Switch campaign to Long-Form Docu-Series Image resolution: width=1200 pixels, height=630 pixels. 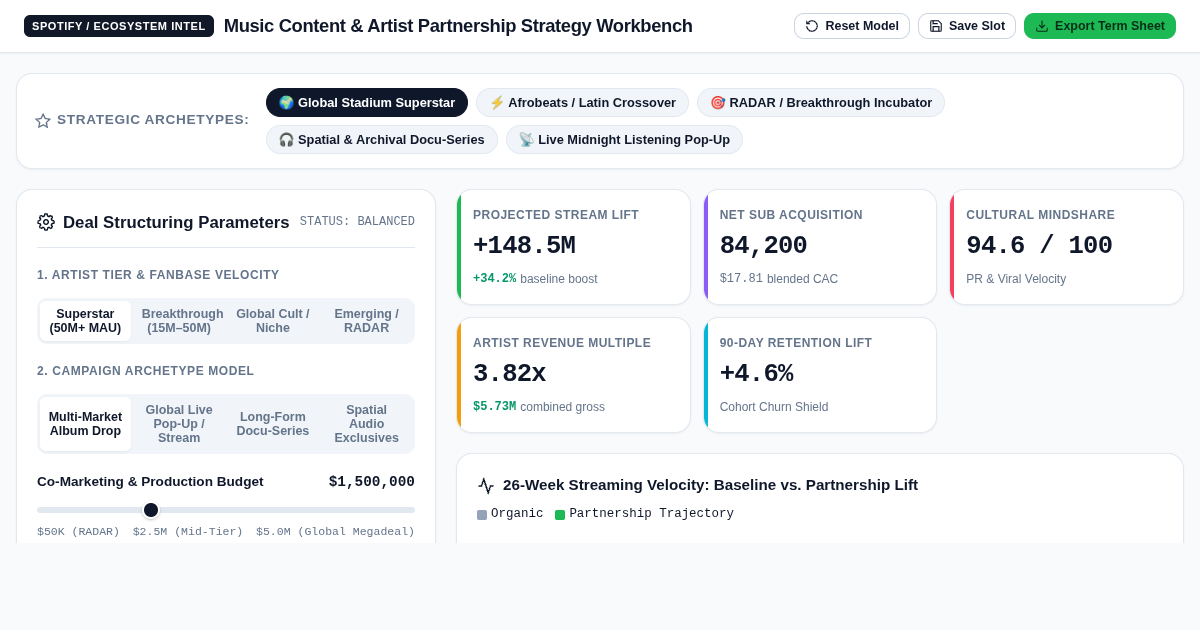coord(273,424)
